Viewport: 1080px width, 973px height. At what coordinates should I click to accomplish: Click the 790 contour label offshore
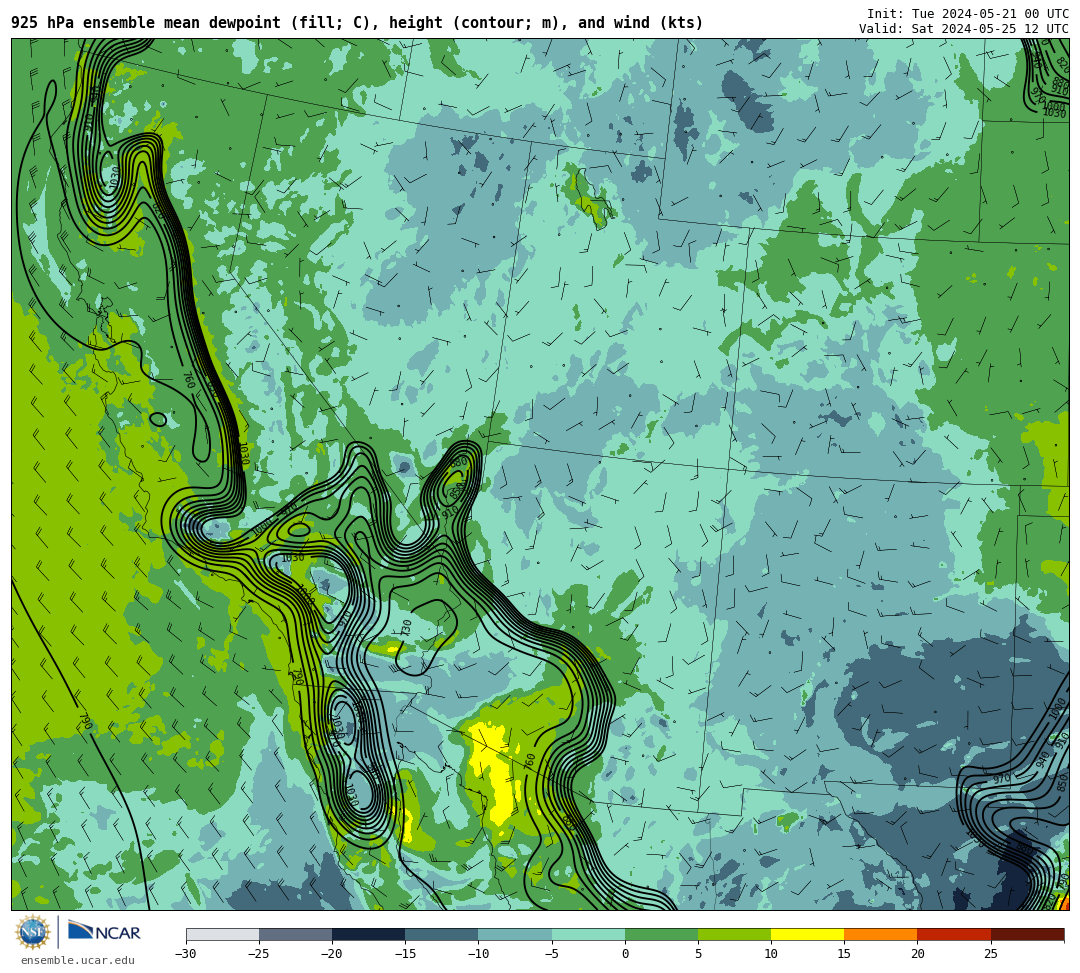pyautogui.click(x=85, y=722)
